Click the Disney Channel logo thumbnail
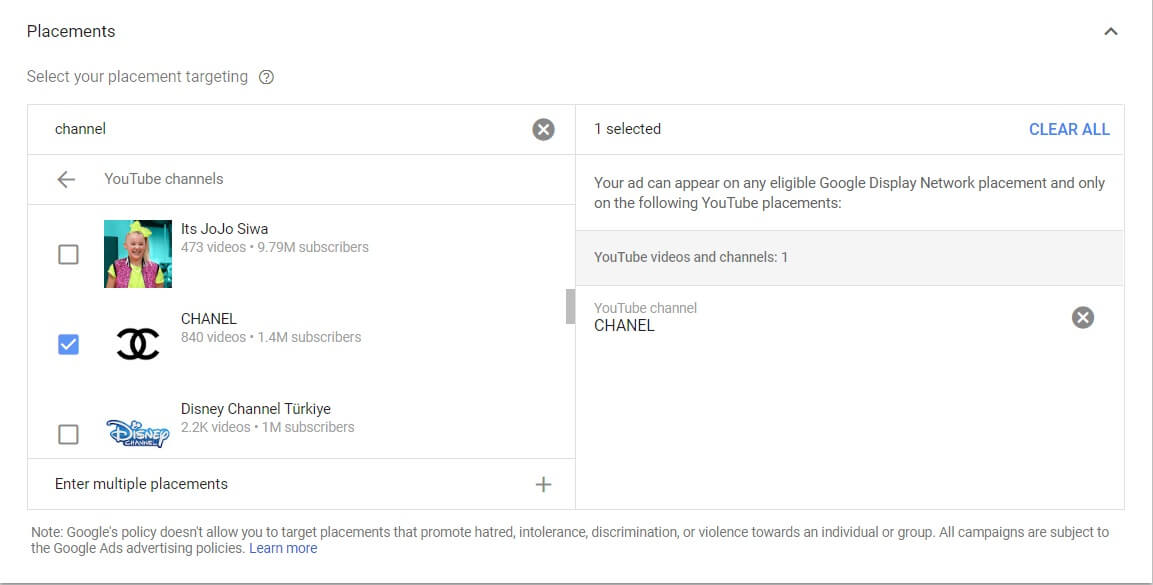 tap(138, 434)
